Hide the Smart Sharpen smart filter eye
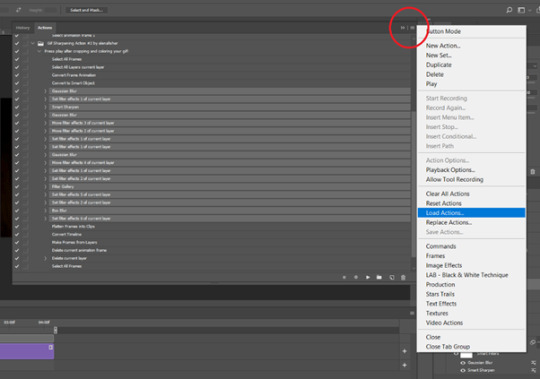 coord(463,370)
